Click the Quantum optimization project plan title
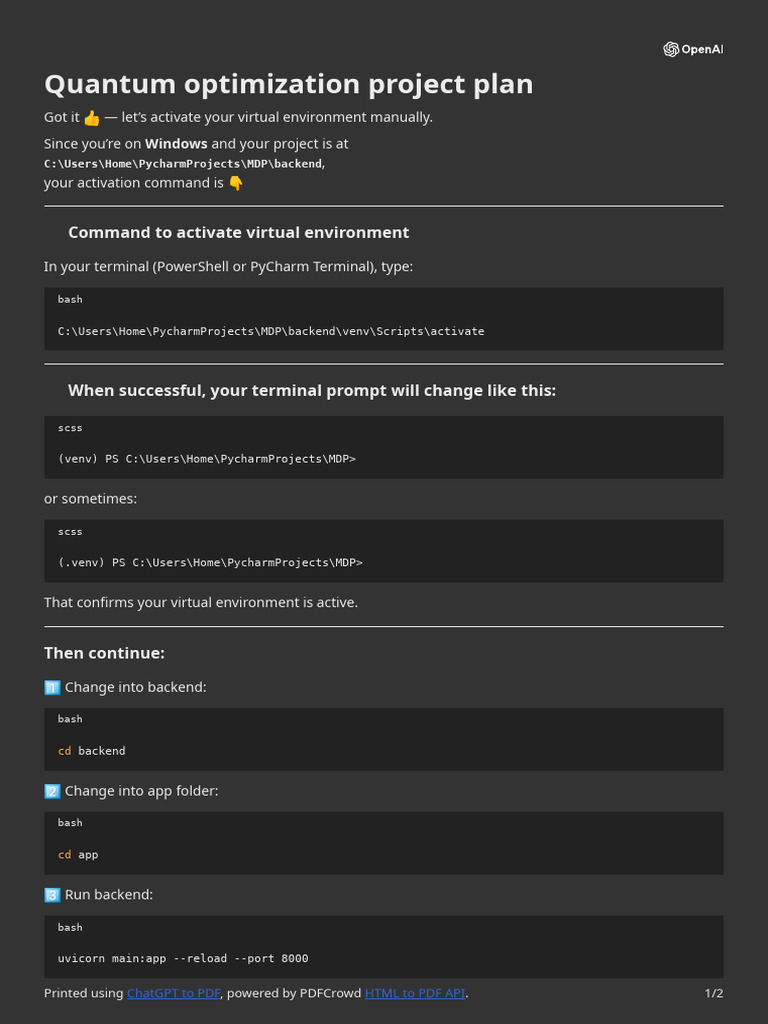This screenshot has width=768, height=1024. [289, 84]
